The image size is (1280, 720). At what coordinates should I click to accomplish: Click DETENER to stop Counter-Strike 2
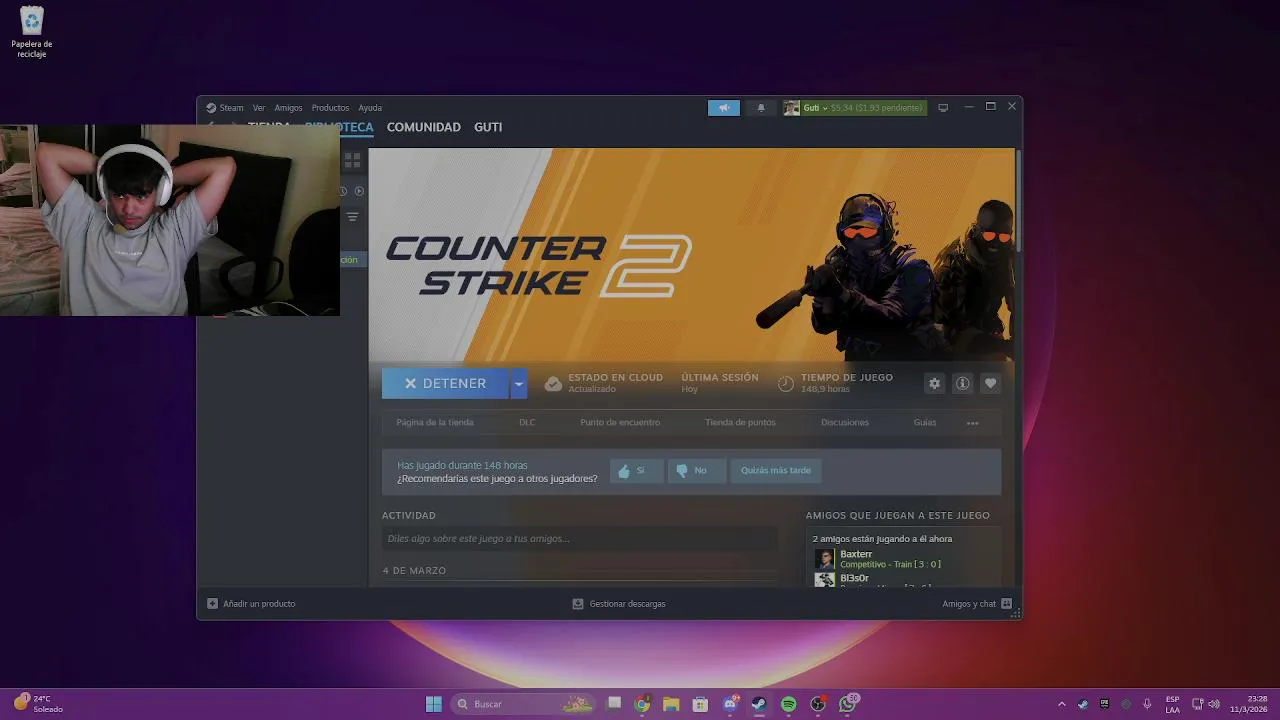coord(445,383)
